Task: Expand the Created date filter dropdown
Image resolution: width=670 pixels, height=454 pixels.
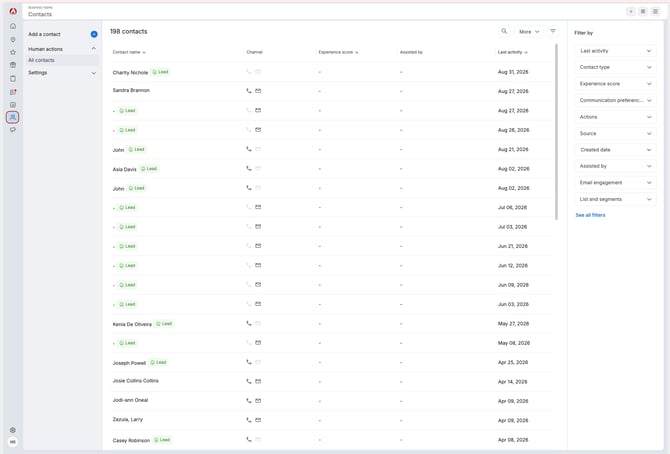Action: (x=615, y=150)
